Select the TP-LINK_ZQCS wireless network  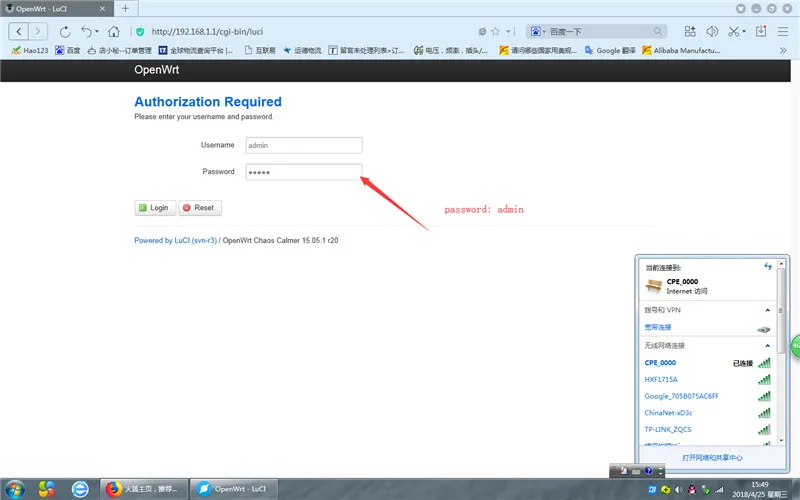click(x=707, y=430)
